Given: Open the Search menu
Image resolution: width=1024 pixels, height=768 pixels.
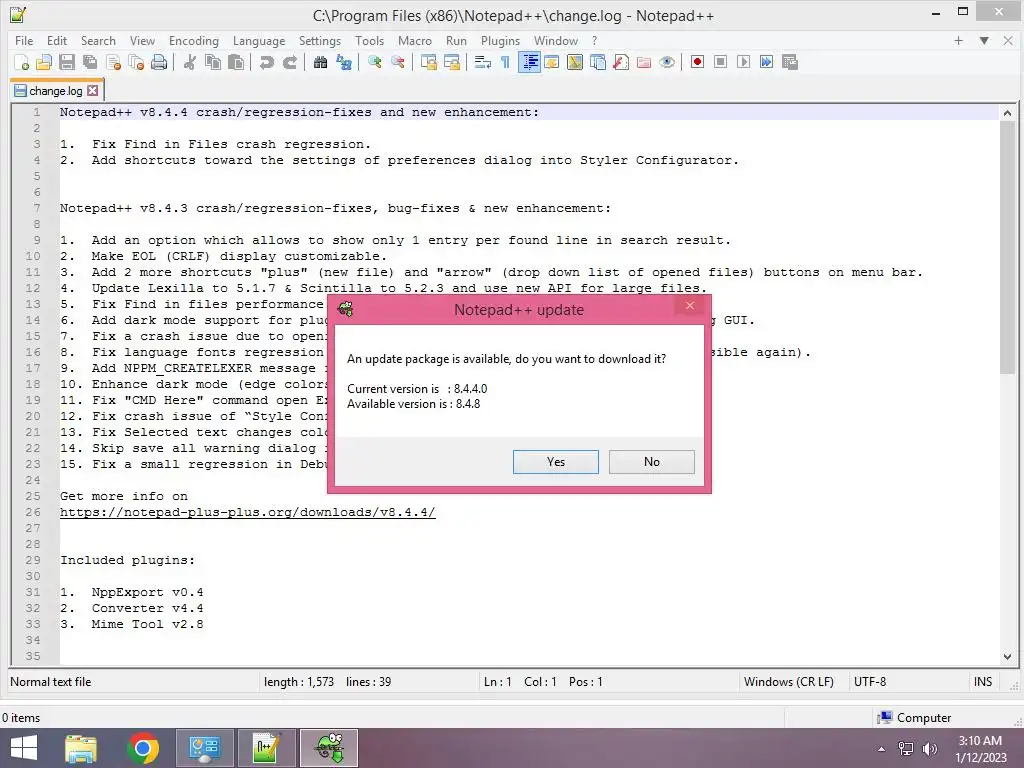Looking at the screenshot, I should (98, 40).
